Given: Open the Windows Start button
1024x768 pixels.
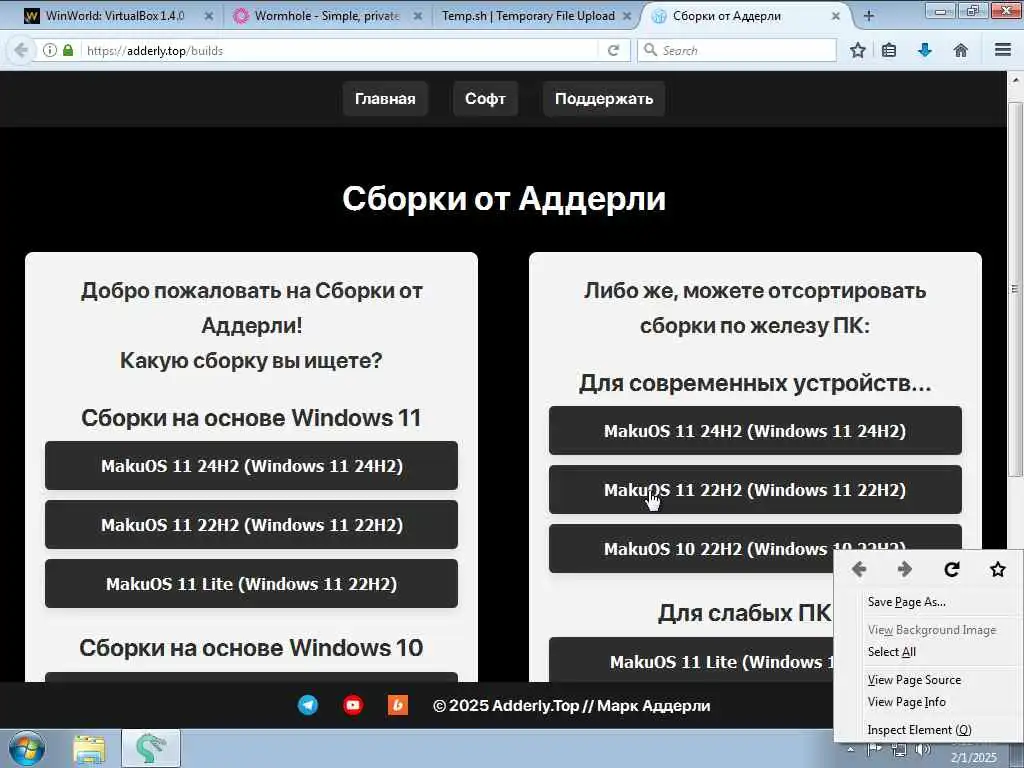Looking at the screenshot, I should pos(27,748).
